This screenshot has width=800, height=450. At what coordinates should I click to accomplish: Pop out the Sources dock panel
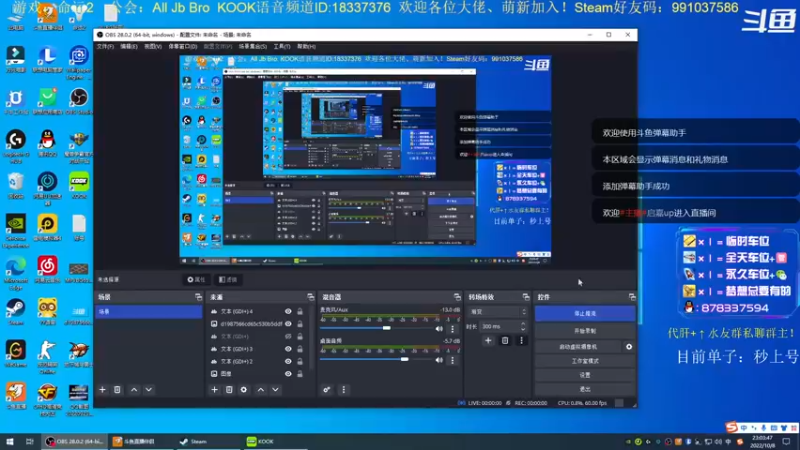311,297
